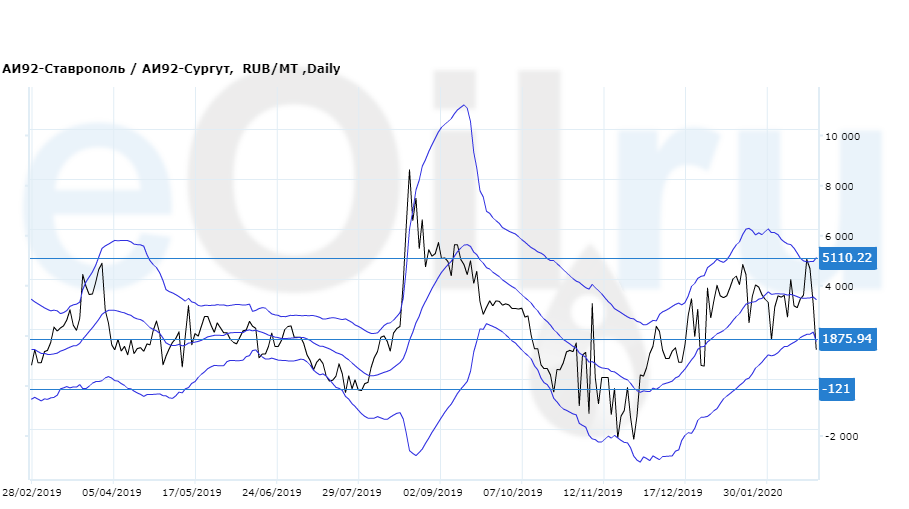The width and height of the screenshot is (909, 509).
Task: Click the 10 000 value on the price axis
Action: 842,137
